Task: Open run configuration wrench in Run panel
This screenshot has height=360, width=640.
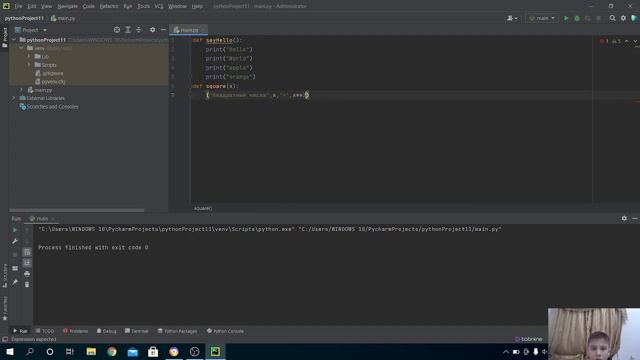Action: 15,241
